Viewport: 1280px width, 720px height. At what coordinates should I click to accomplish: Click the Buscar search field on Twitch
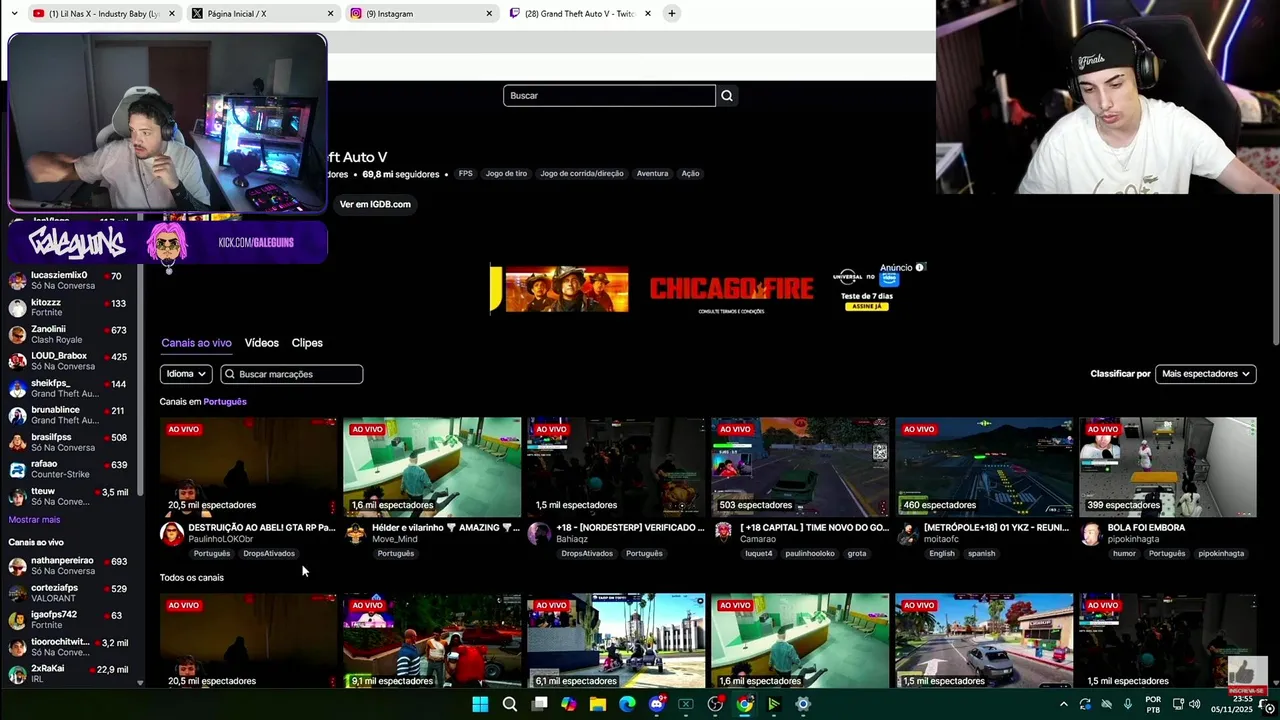click(609, 96)
